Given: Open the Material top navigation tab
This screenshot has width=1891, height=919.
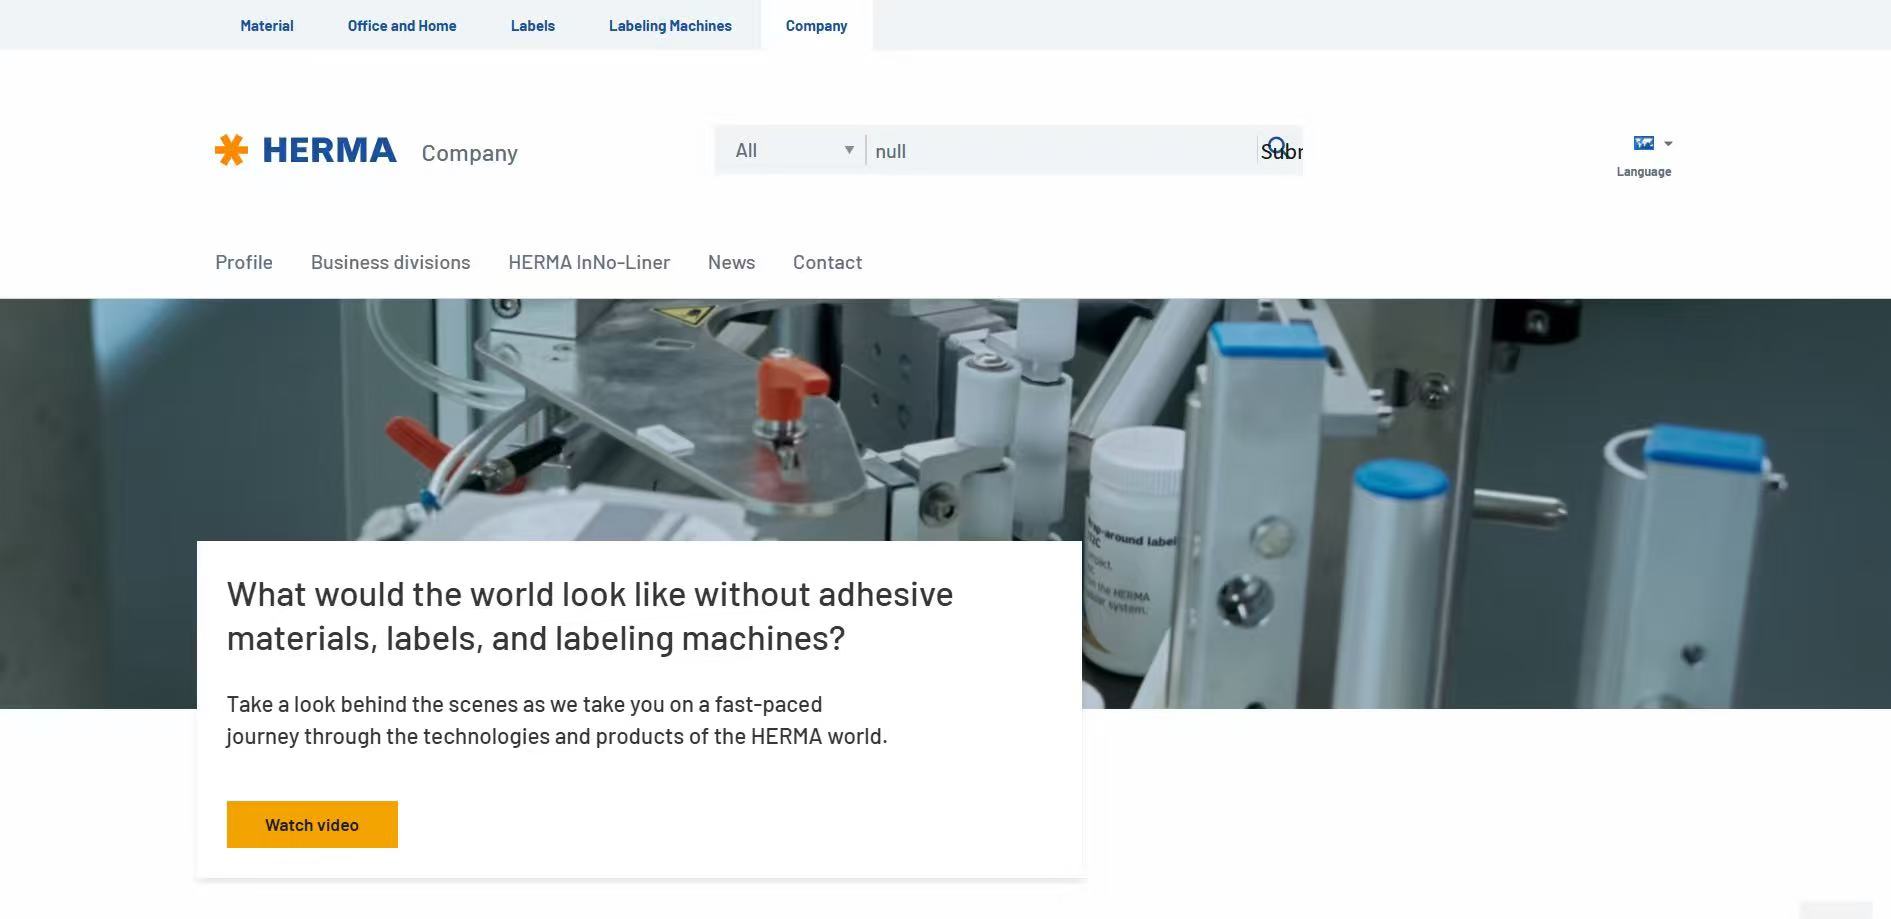Looking at the screenshot, I should click(x=267, y=26).
